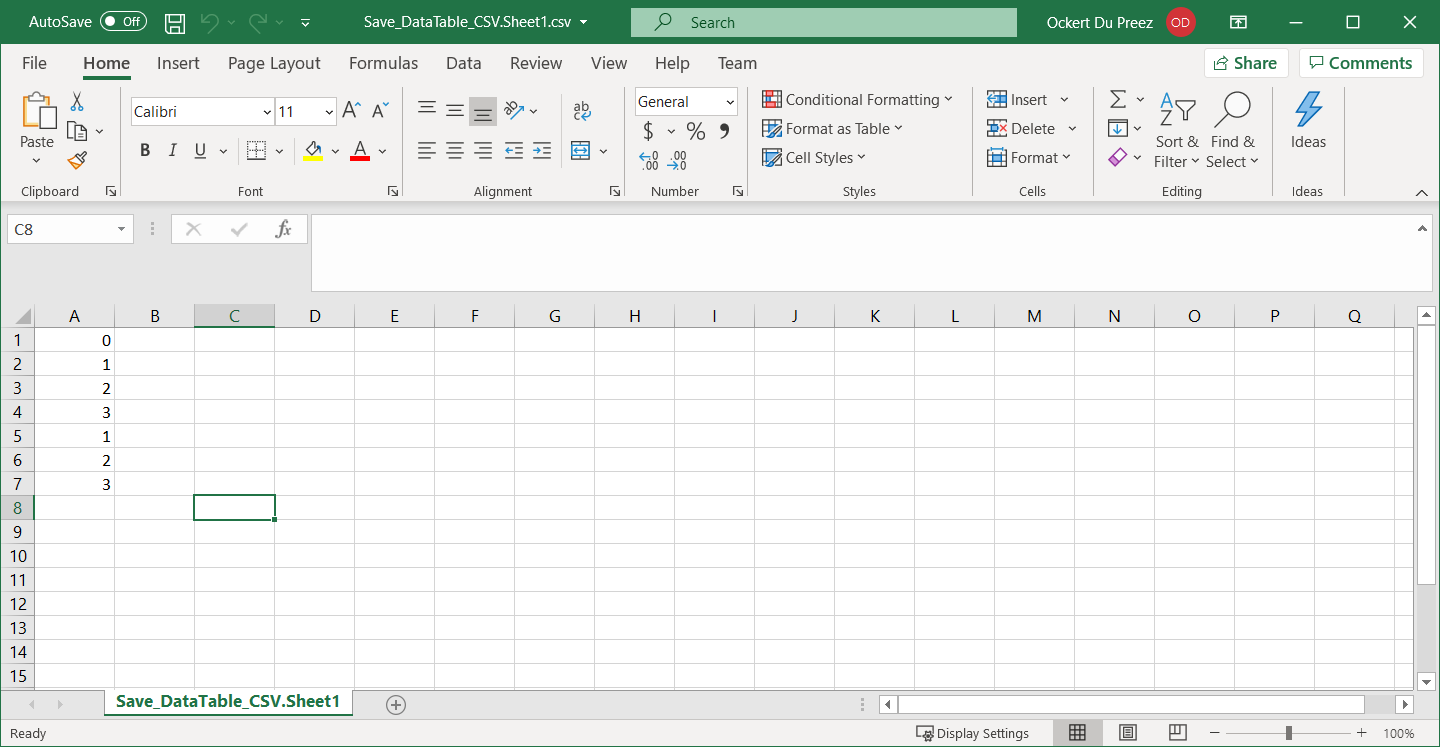Apply cell borders icon
The width and height of the screenshot is (1440, 747).
(x=256, y=151)
